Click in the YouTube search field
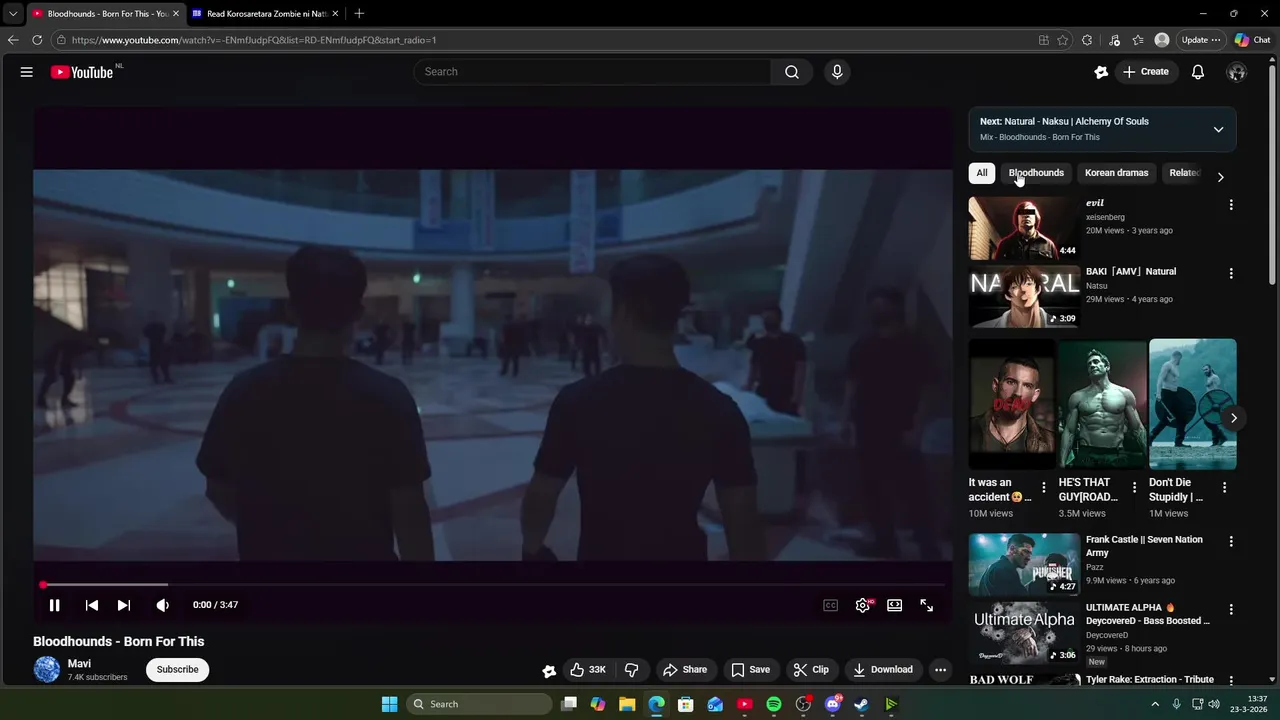This screenshot has width=1280, height=720. (x=592, y=72)
